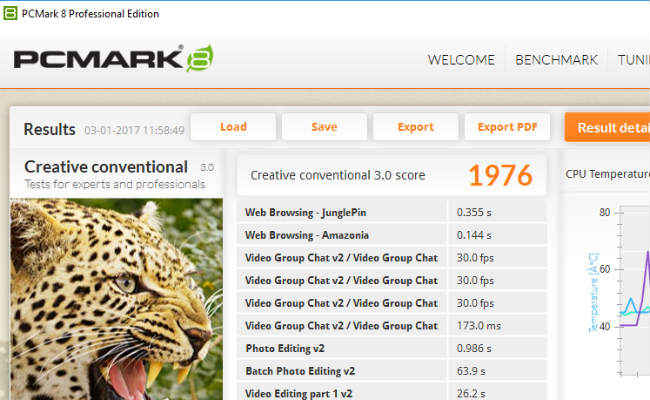
Task: Click the PCMARK 8 logo
Action: click(114, 59)
